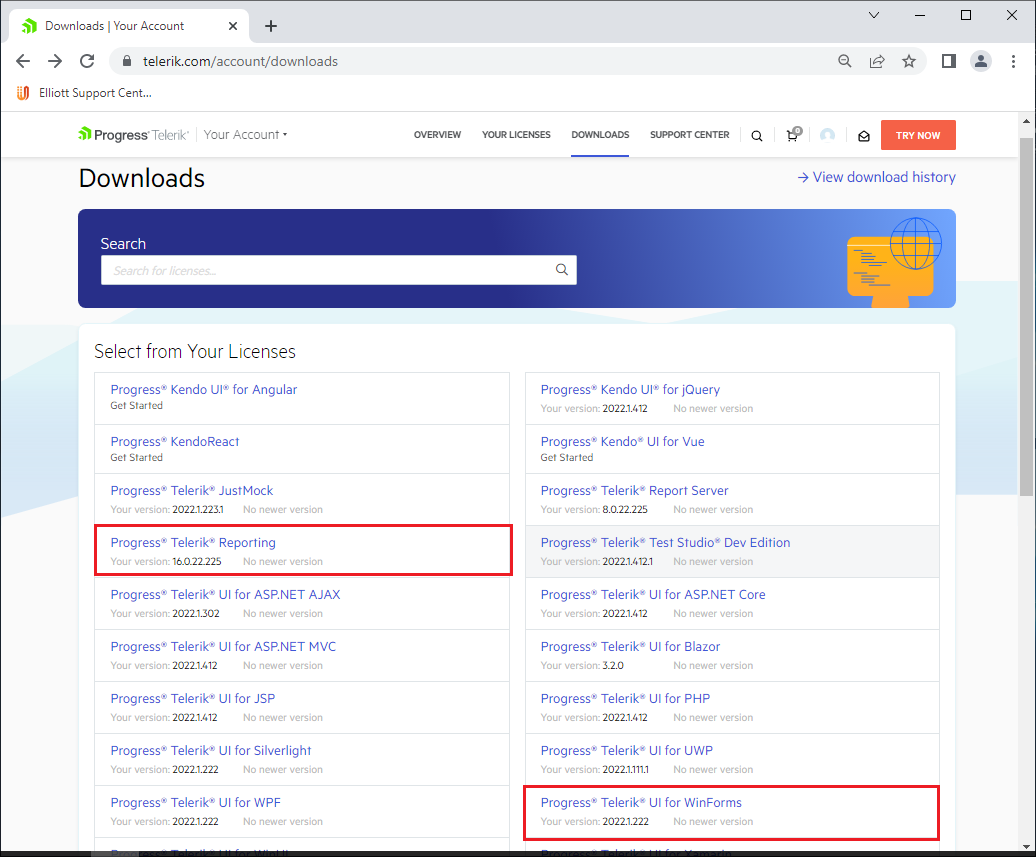
Task: Open the Overview menu item
Action: point(437,135)
